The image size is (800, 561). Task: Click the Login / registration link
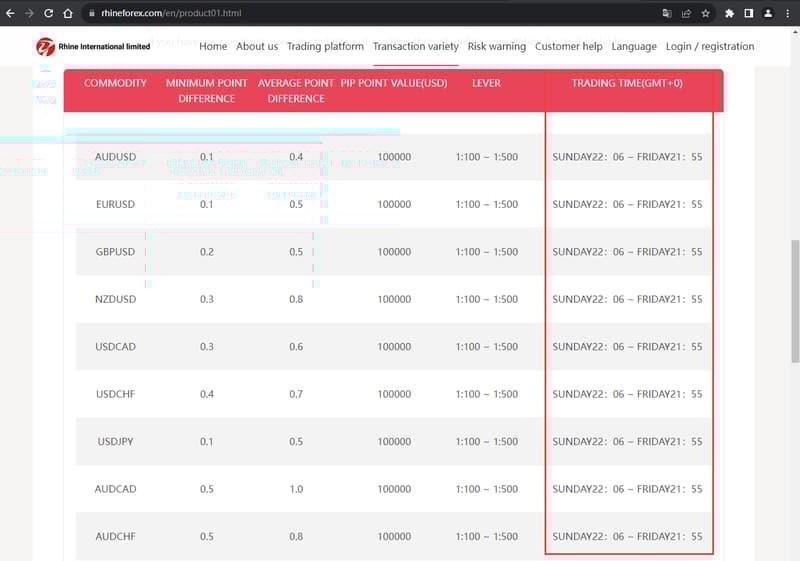(x=710, y=46)
